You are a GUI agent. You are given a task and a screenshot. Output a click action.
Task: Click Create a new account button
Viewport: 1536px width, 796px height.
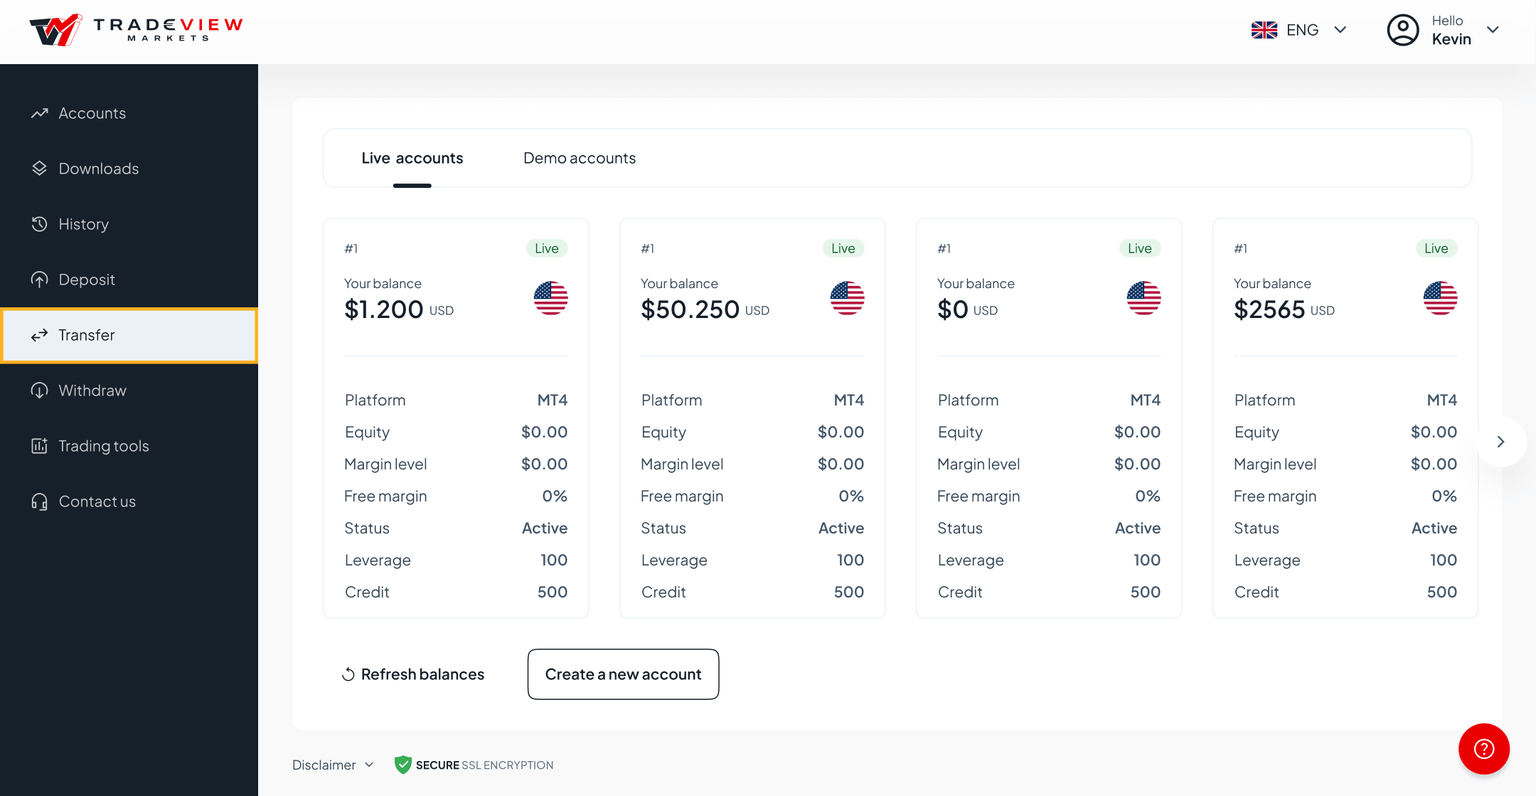623,674
